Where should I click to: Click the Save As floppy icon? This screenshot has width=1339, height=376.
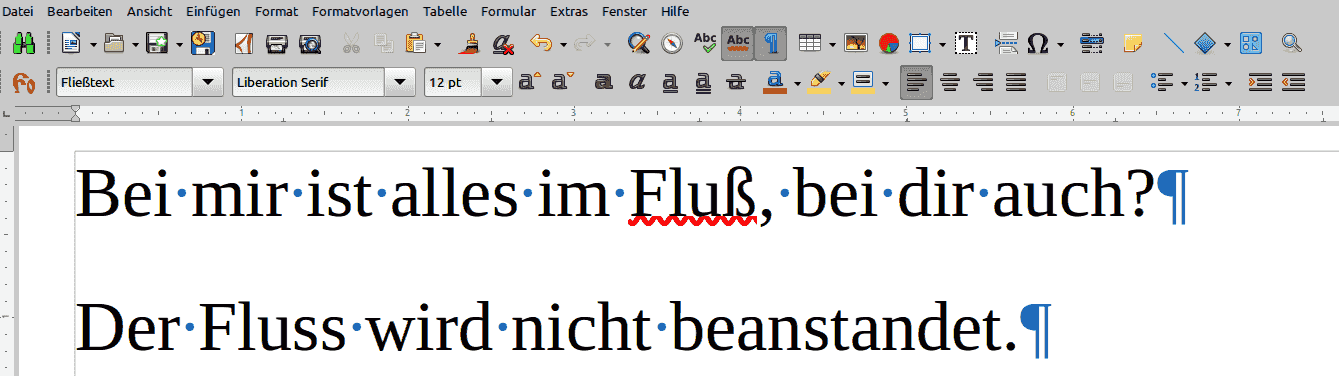pyautogui.click(x=204, y=43)
